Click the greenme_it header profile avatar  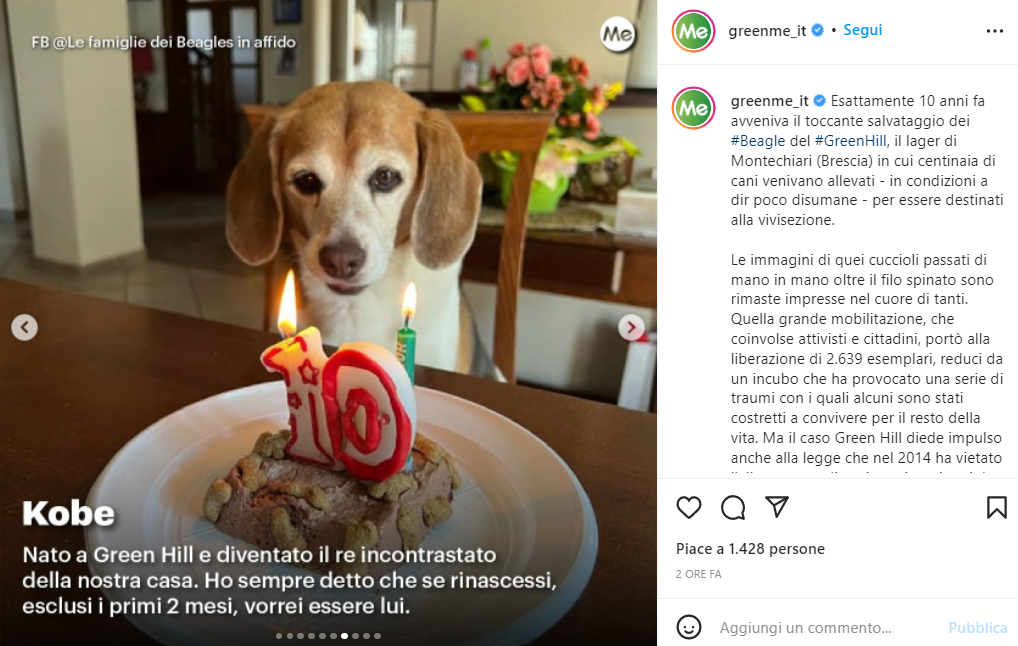[691, 31]
